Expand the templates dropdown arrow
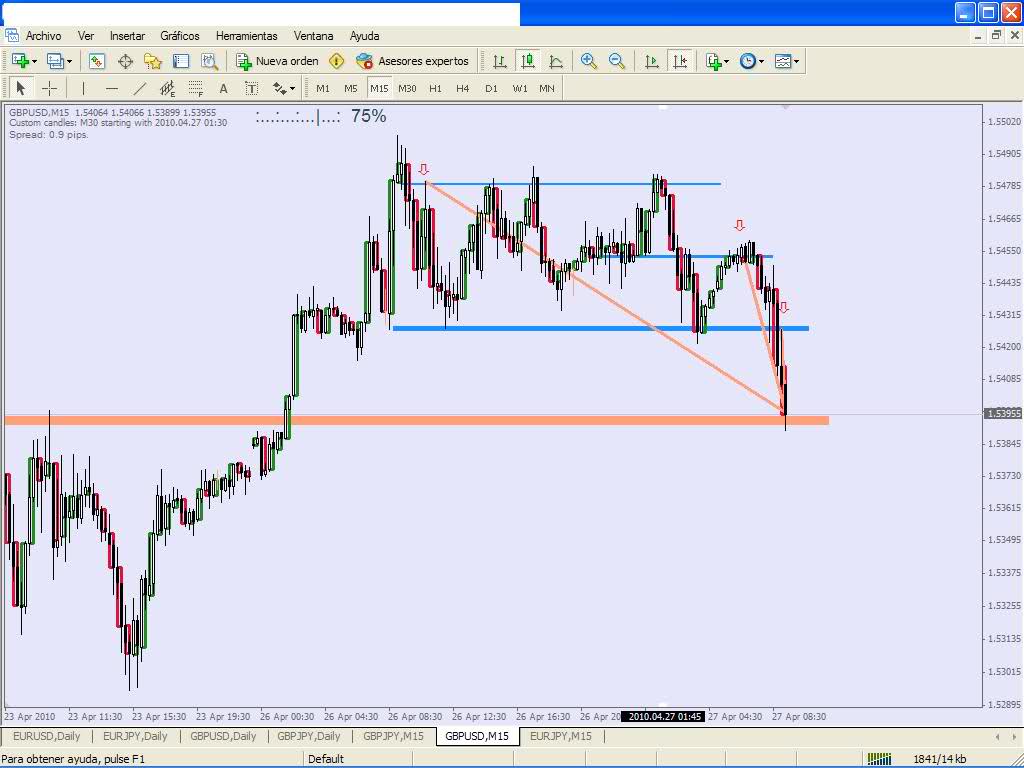Screen dimensions: 1024x768 tap(797, 62)
